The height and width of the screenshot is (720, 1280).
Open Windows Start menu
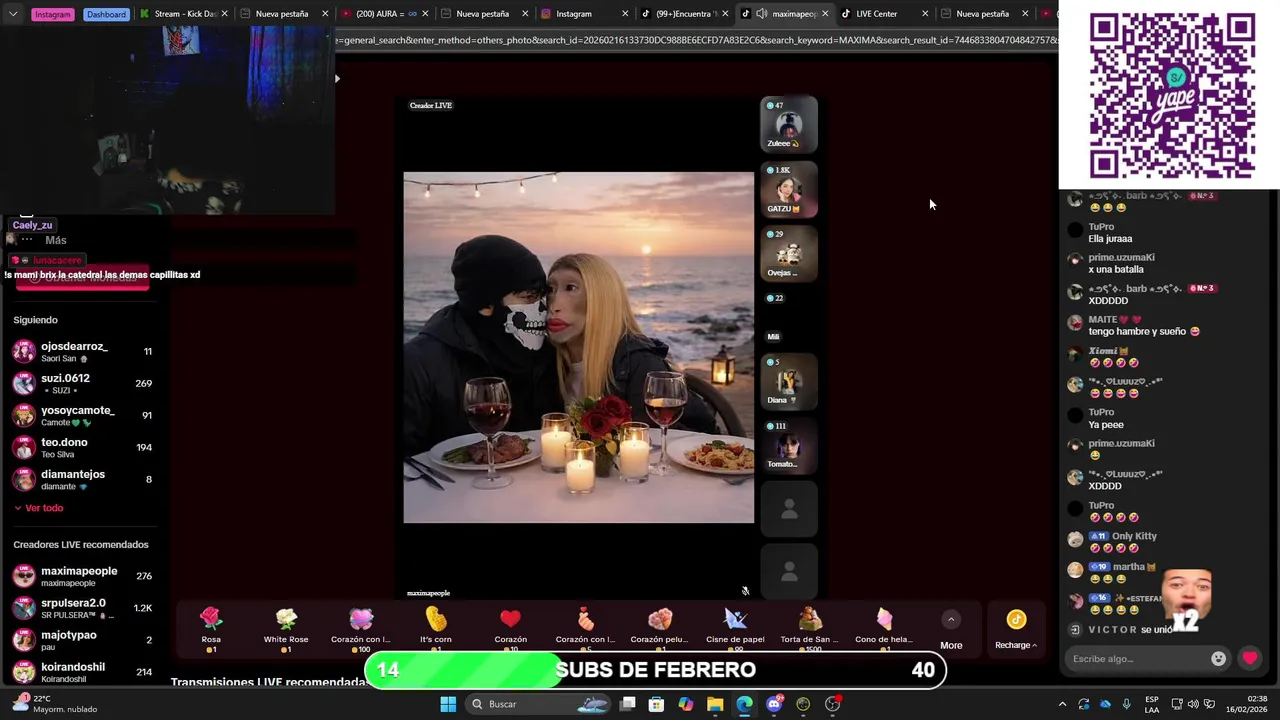(x=448, y=704)
